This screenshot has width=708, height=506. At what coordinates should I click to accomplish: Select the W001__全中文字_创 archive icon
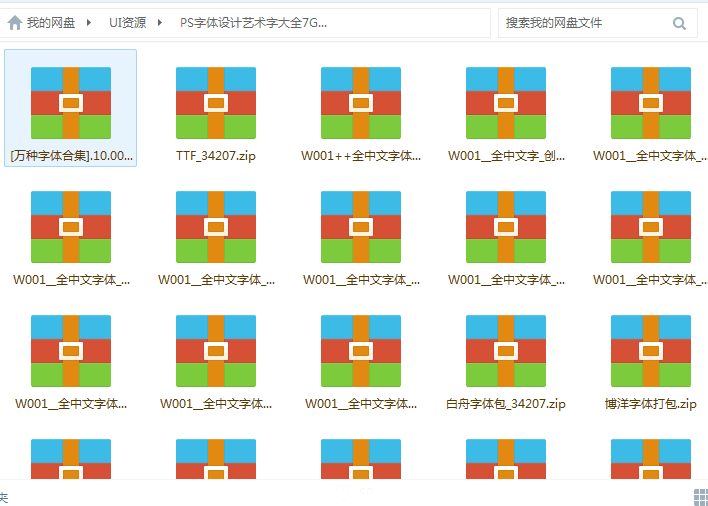506,102
